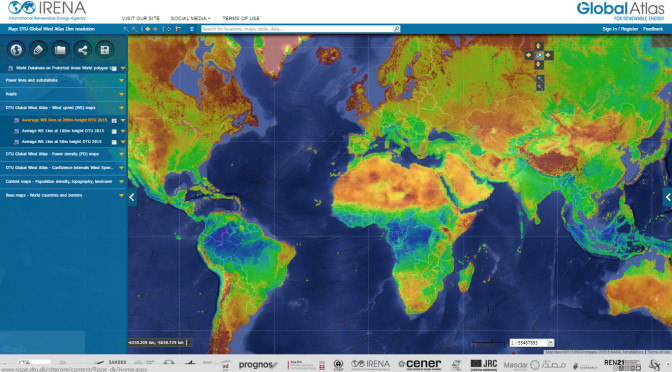The height and width of the screenshot is (372, 672).
Task: Expand the Power lines and substations group
Action: (x=121, y=80)
